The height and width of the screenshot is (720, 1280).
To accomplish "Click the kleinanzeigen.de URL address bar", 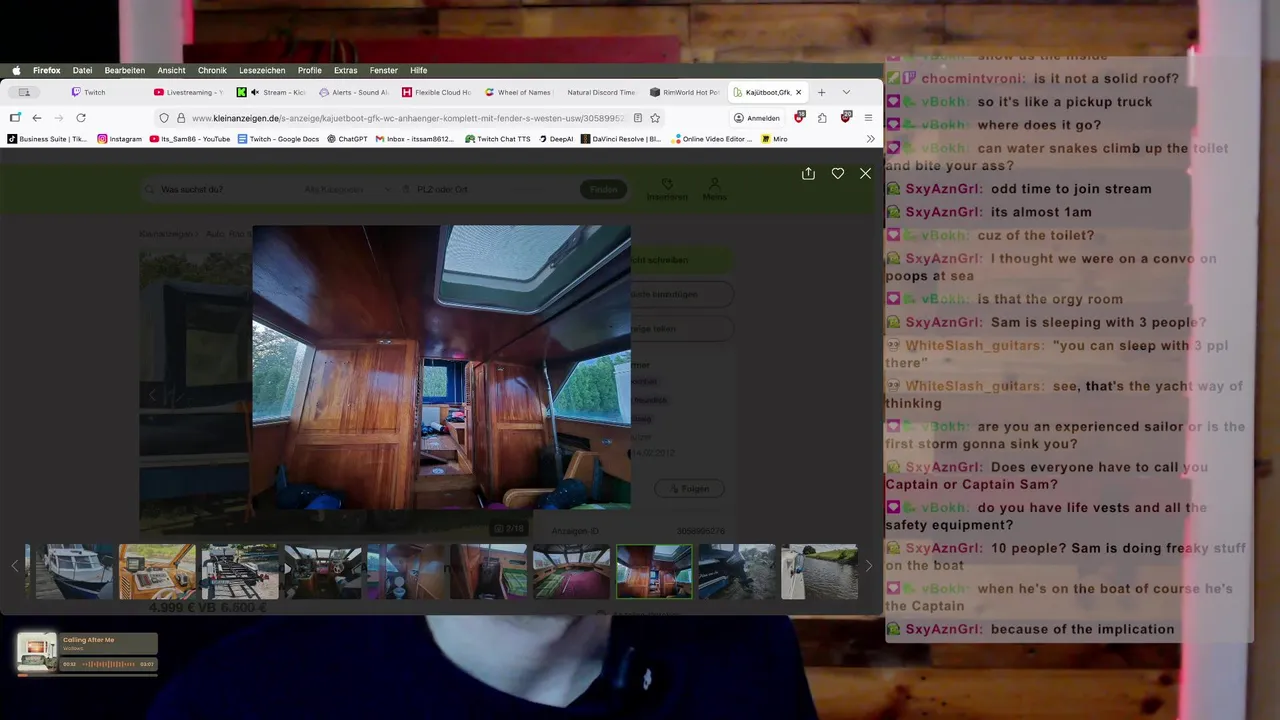I will (408, 118).
